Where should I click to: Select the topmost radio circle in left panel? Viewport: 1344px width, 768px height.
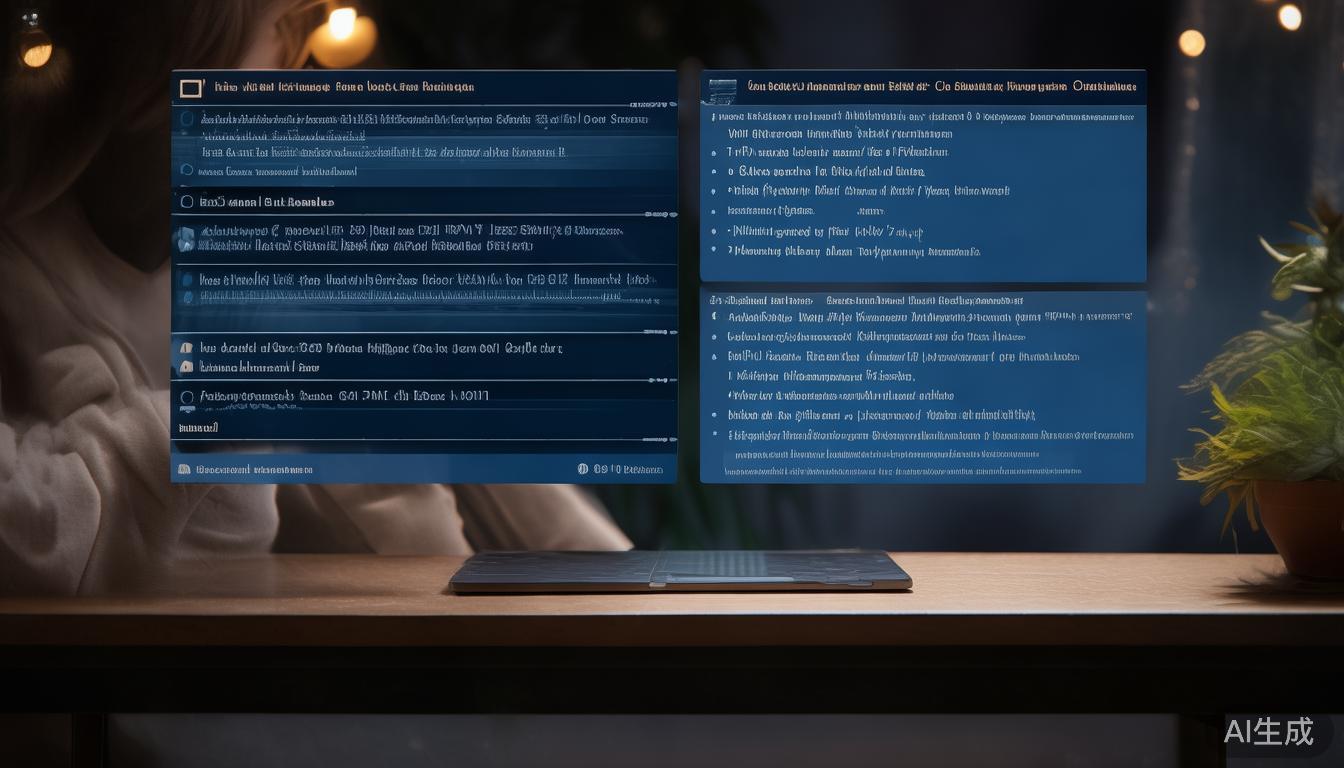point(186,119)
